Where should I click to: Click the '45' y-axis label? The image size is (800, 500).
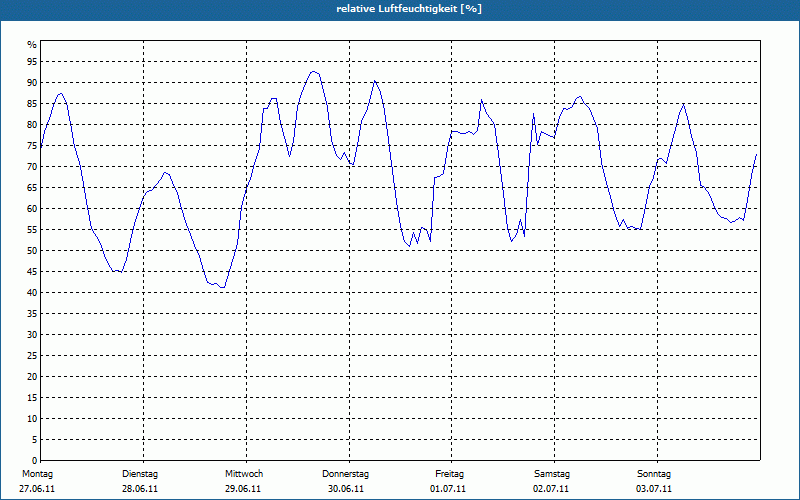[32, 271]
